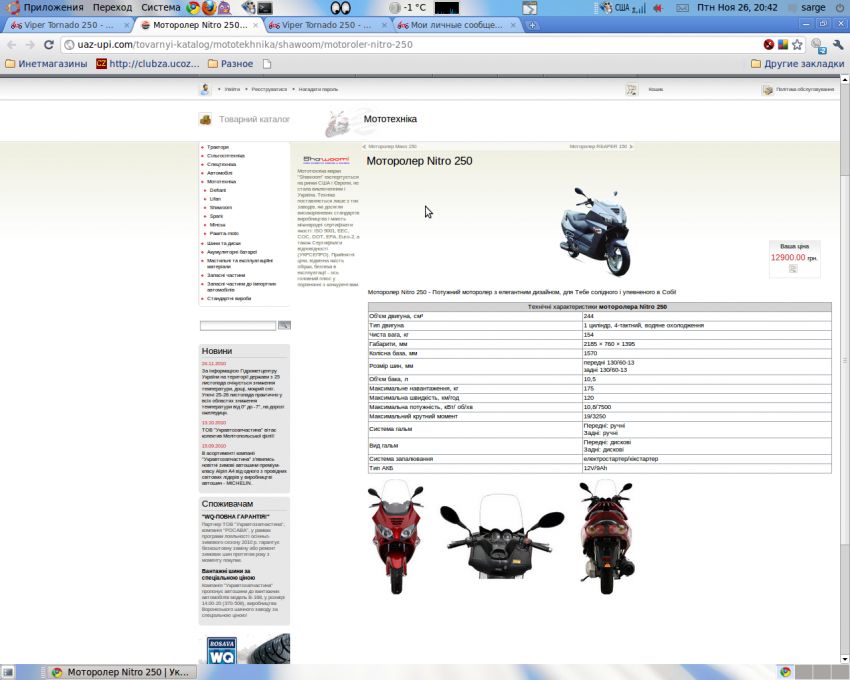
Task: Open the Кошик cart link
Action: click(656, 89)
